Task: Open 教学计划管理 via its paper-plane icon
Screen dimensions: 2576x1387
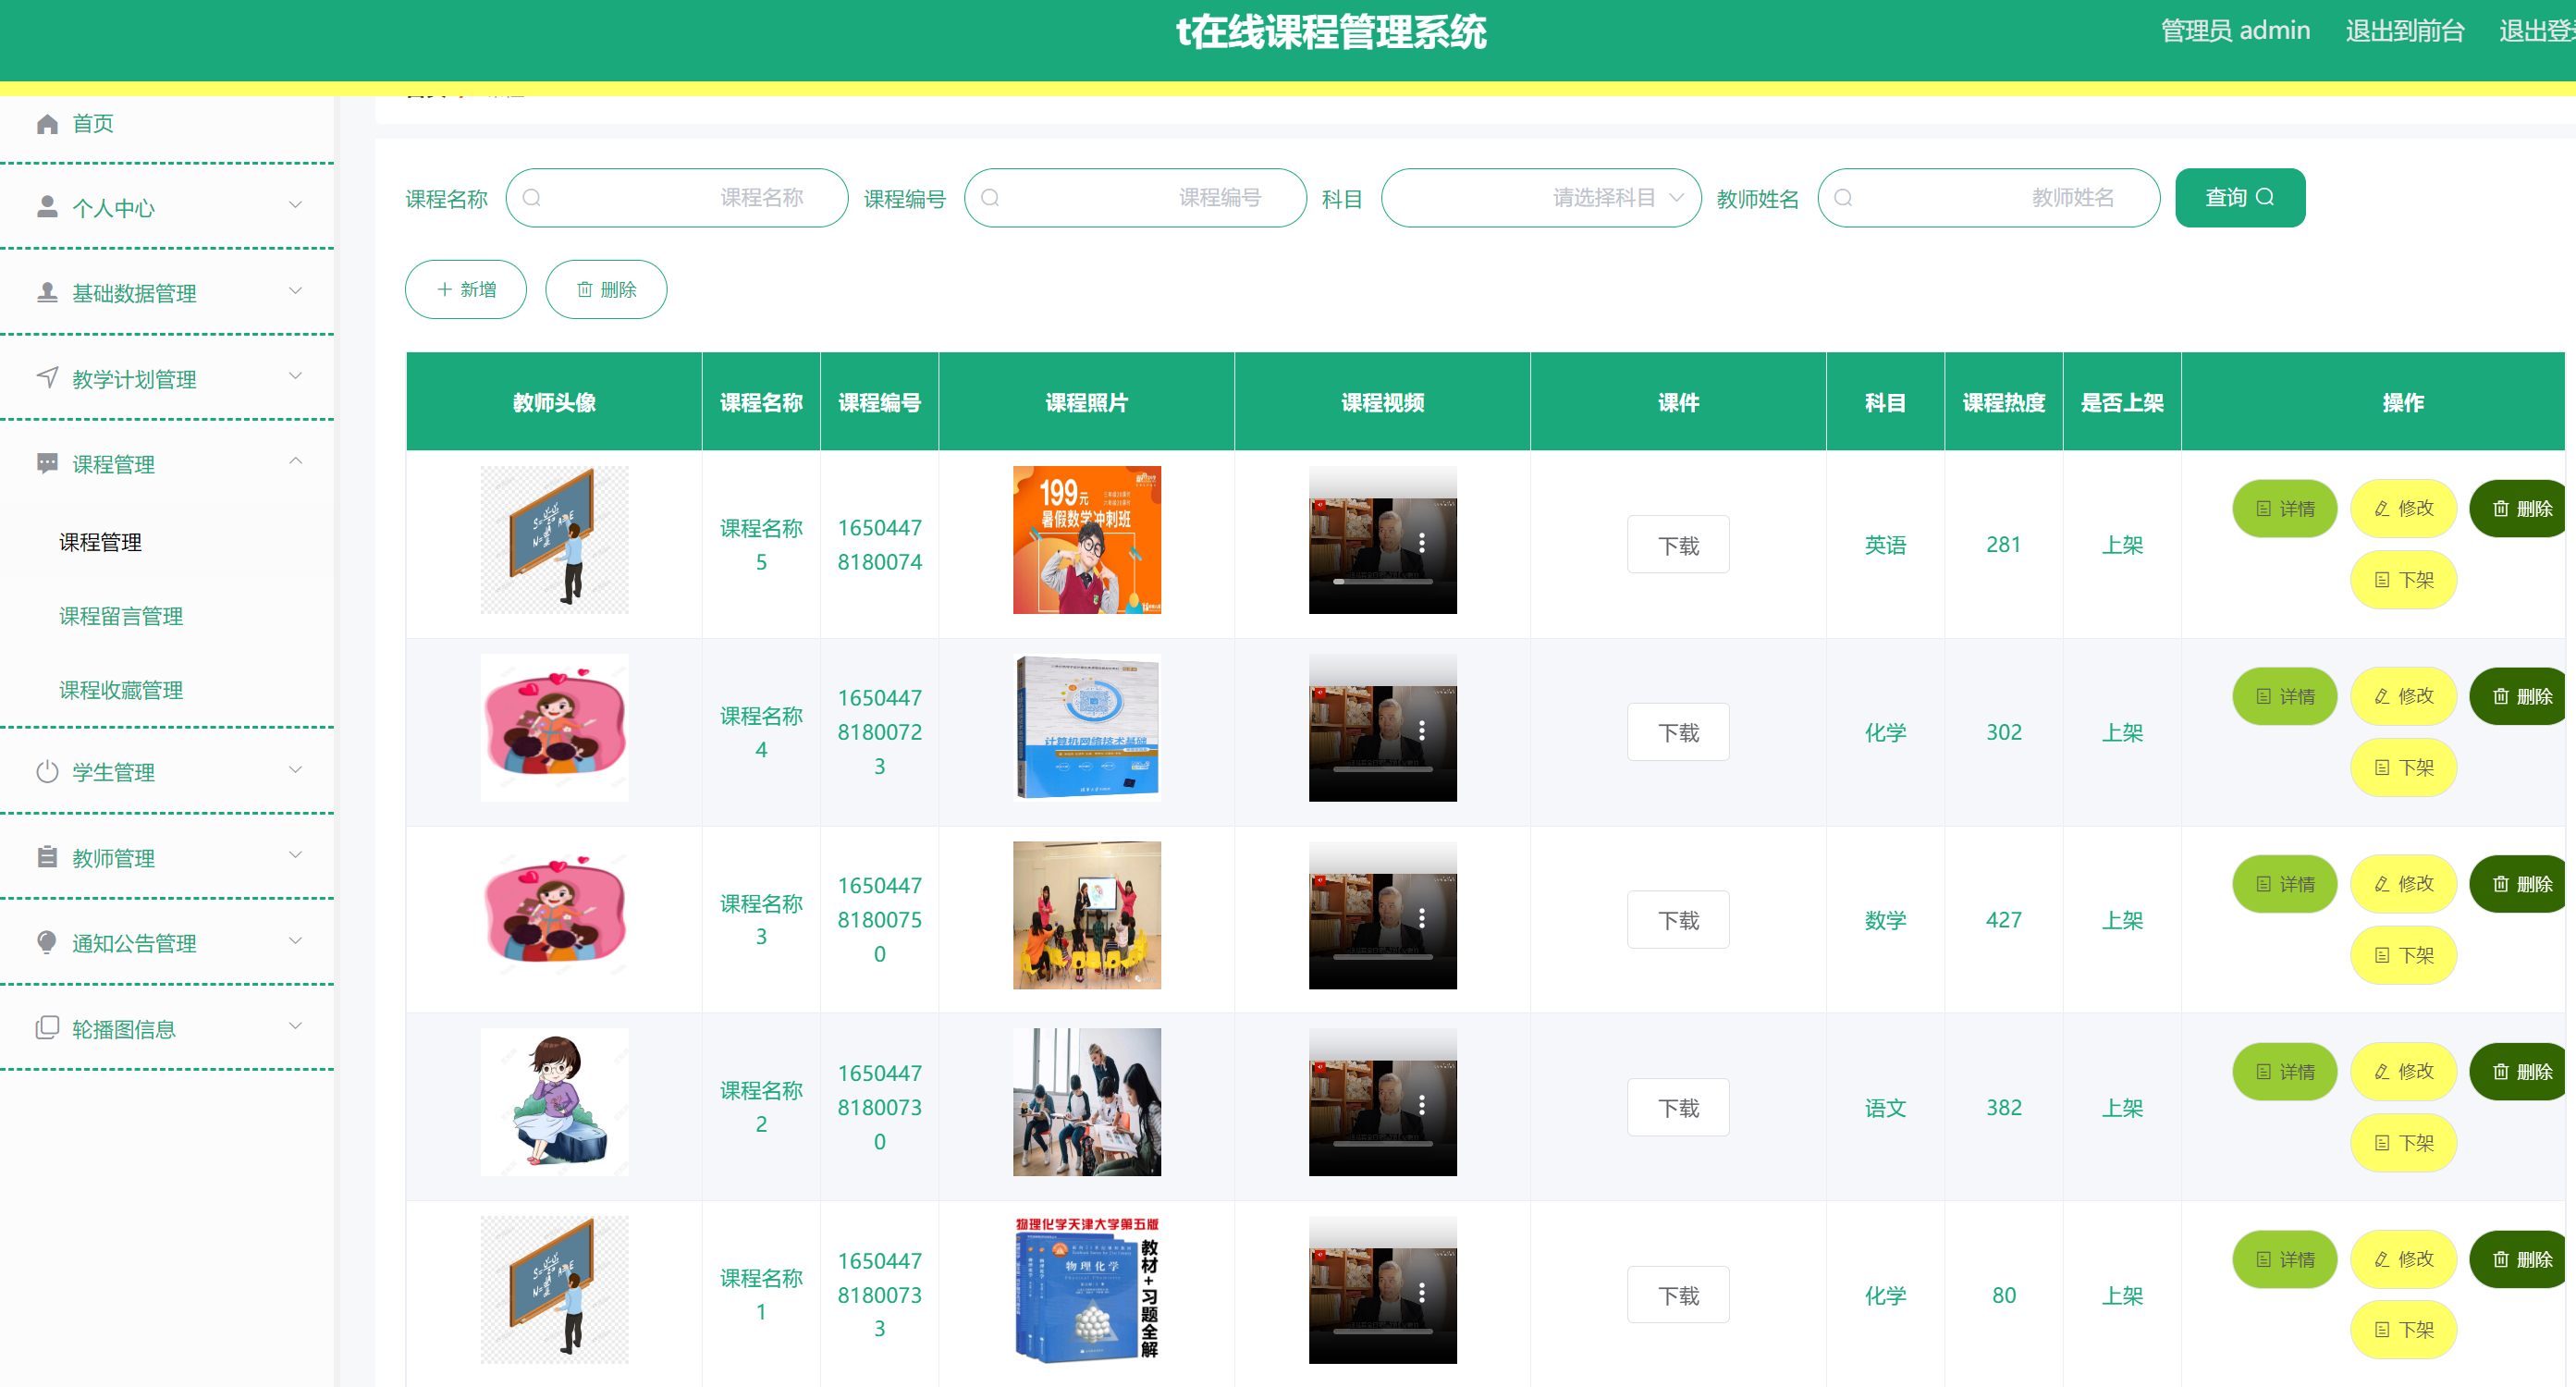Action: [47, 377]
